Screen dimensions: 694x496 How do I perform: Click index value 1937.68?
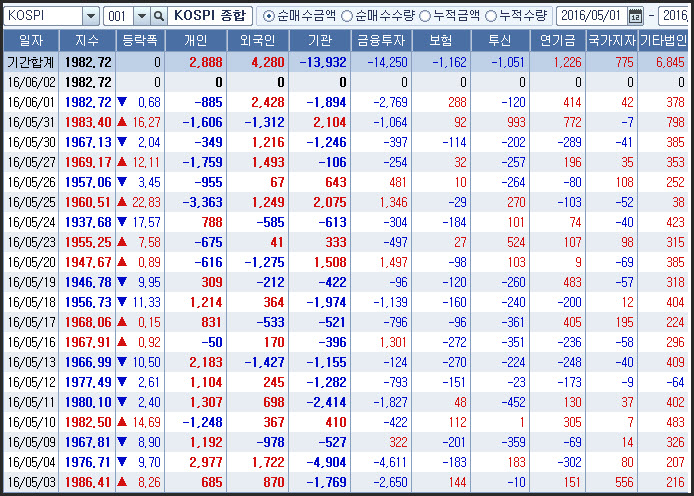tap(88, 223)
